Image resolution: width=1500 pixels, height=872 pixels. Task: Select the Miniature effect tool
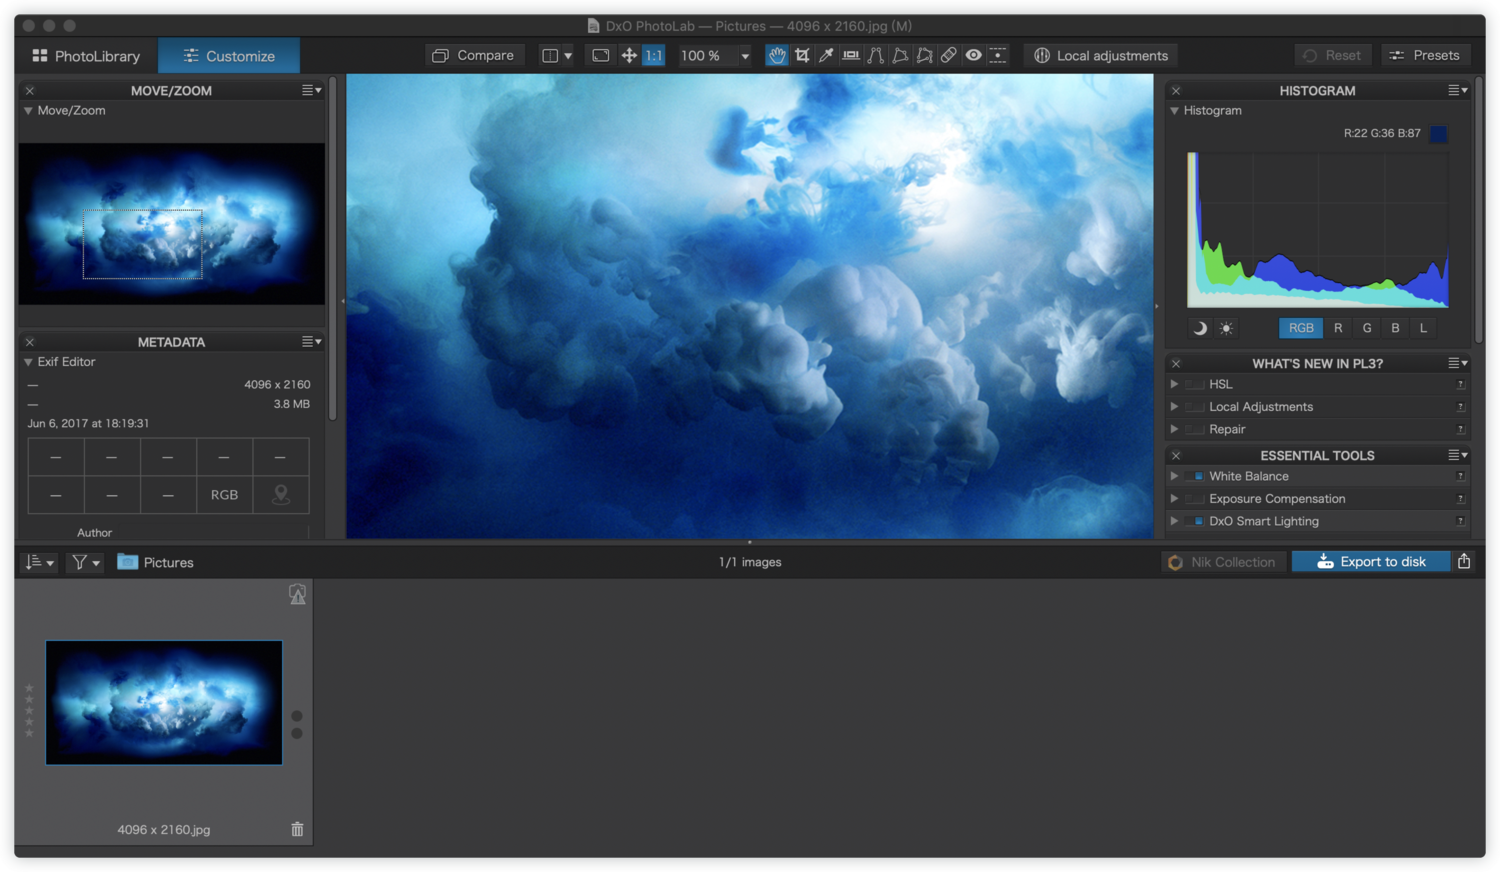[x=998, y=56]
